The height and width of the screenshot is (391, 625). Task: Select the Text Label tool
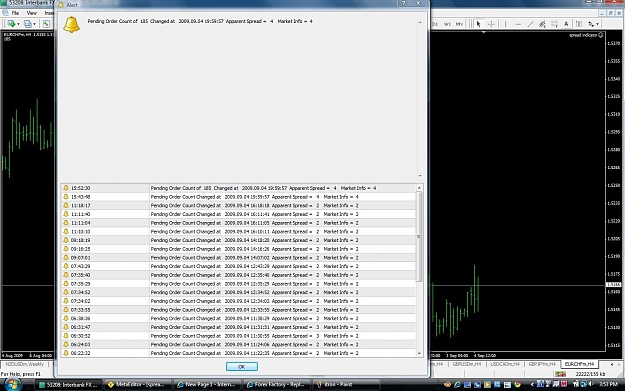579,24
